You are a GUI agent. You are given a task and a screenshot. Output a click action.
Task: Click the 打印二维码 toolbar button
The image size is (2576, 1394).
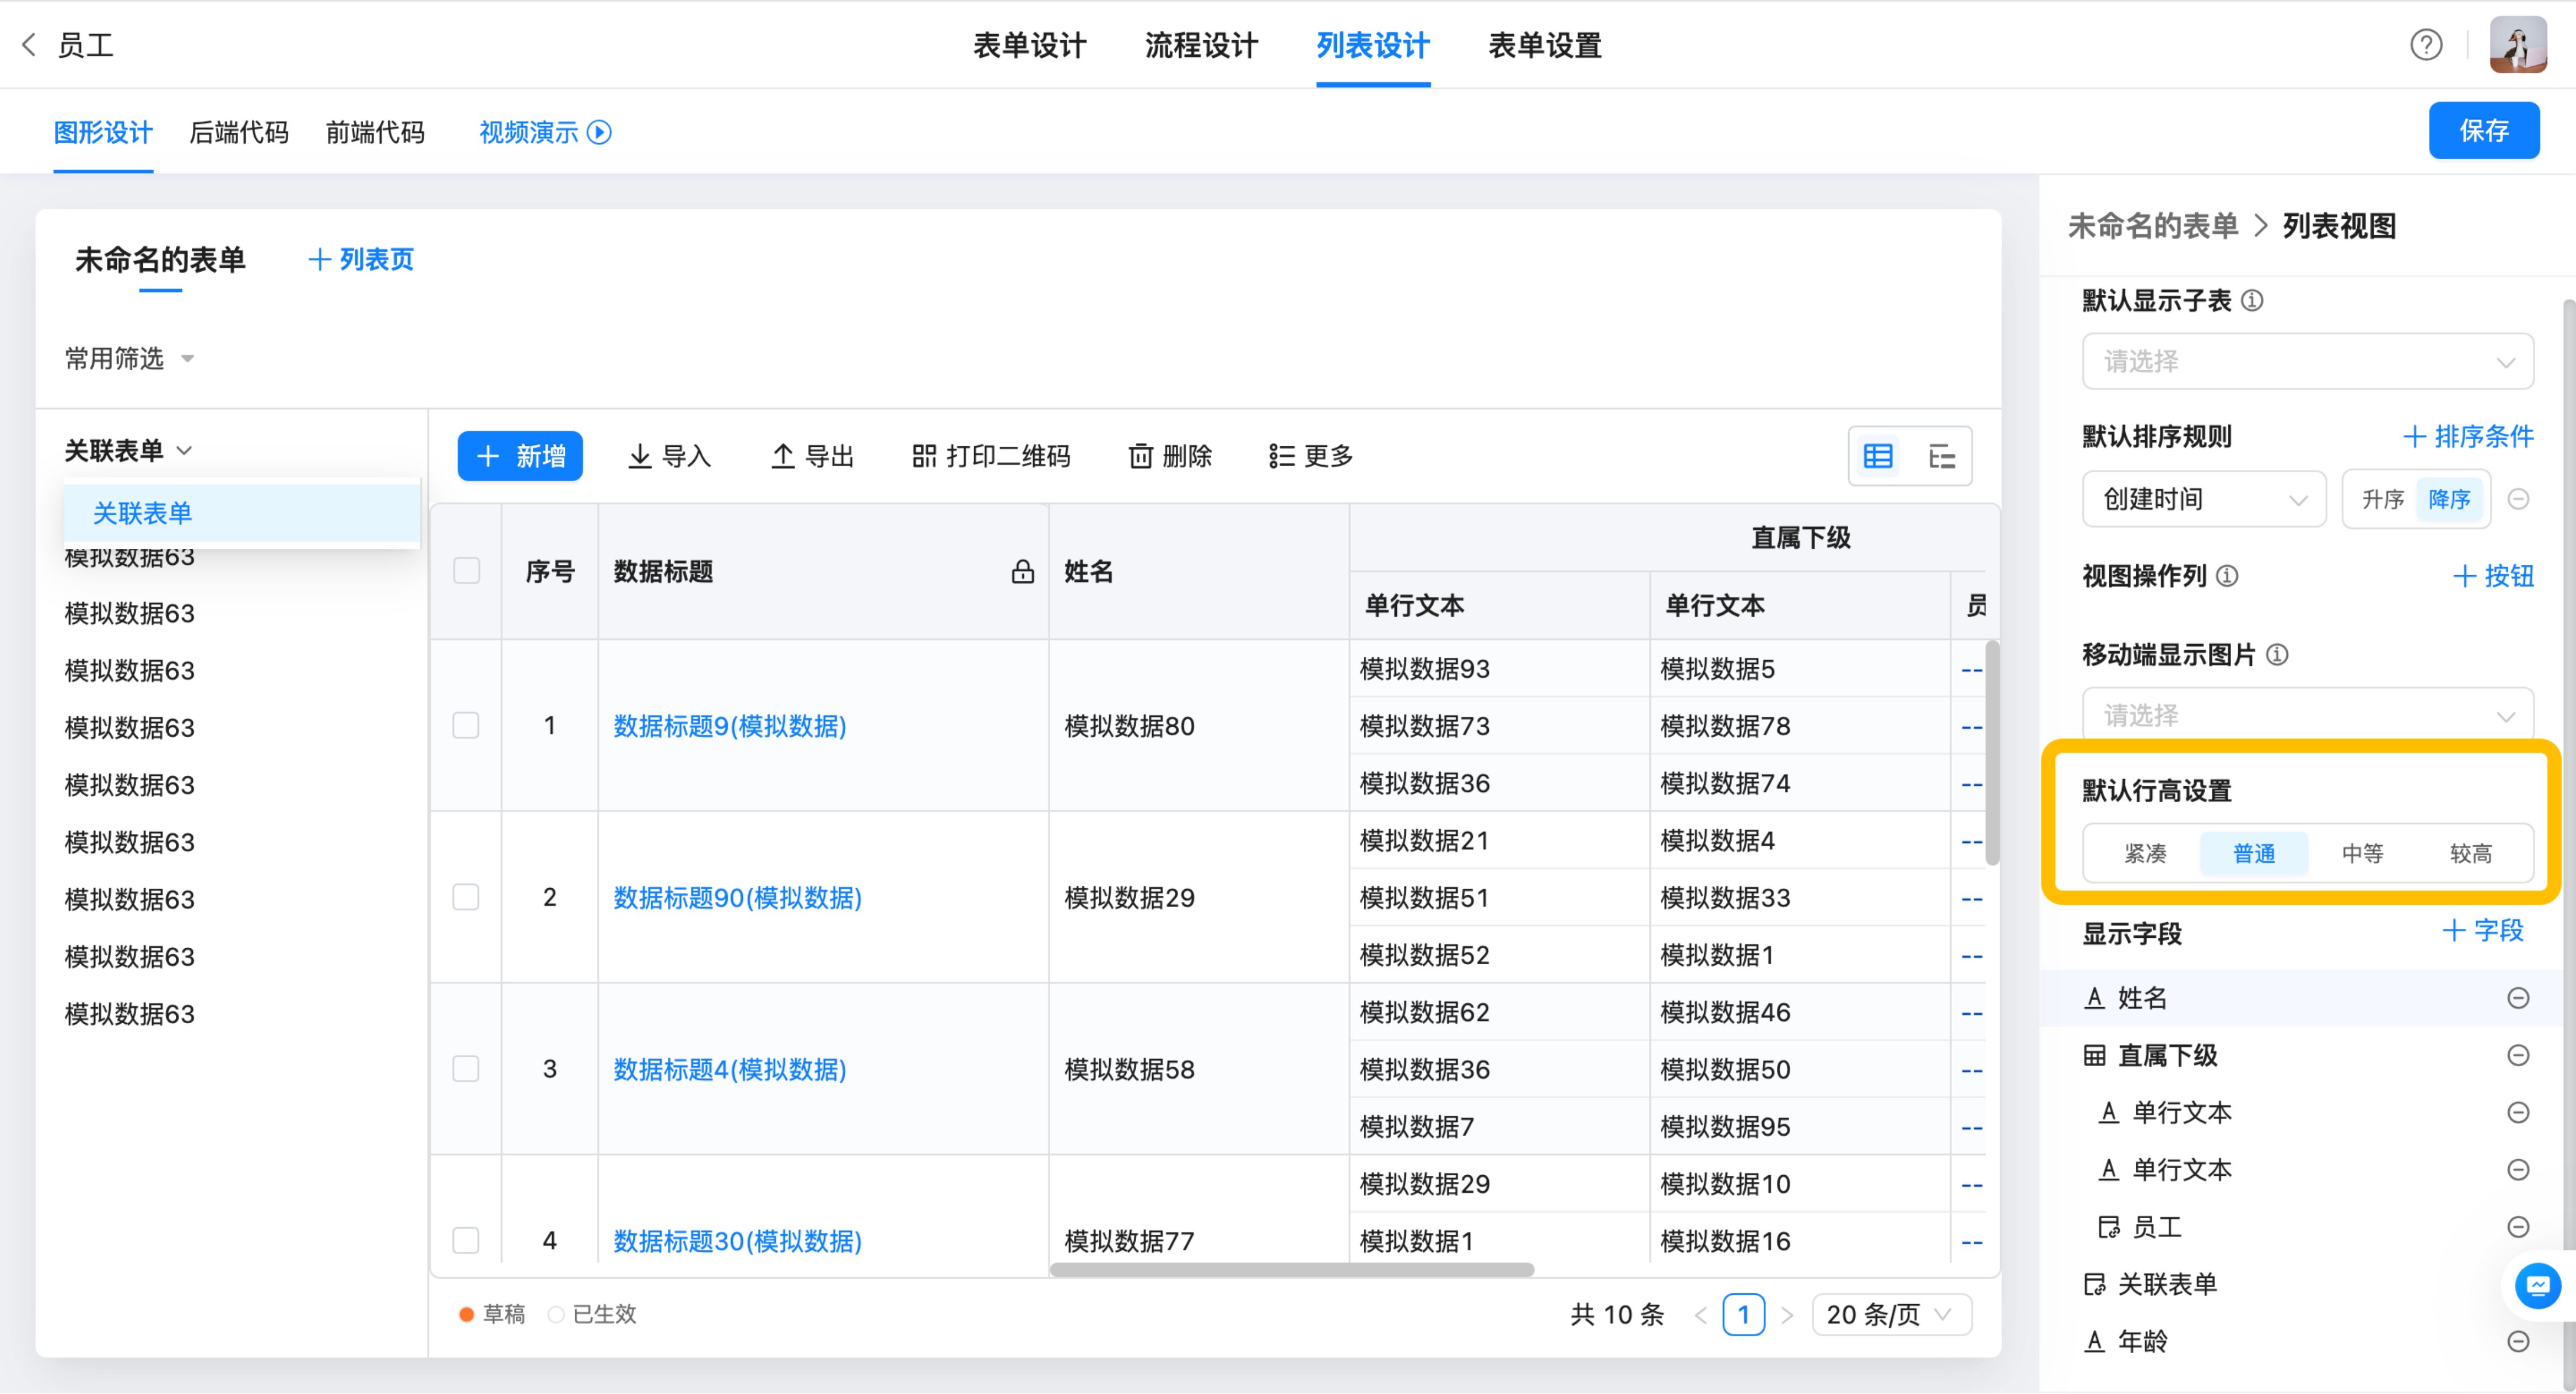click(991, 457)
